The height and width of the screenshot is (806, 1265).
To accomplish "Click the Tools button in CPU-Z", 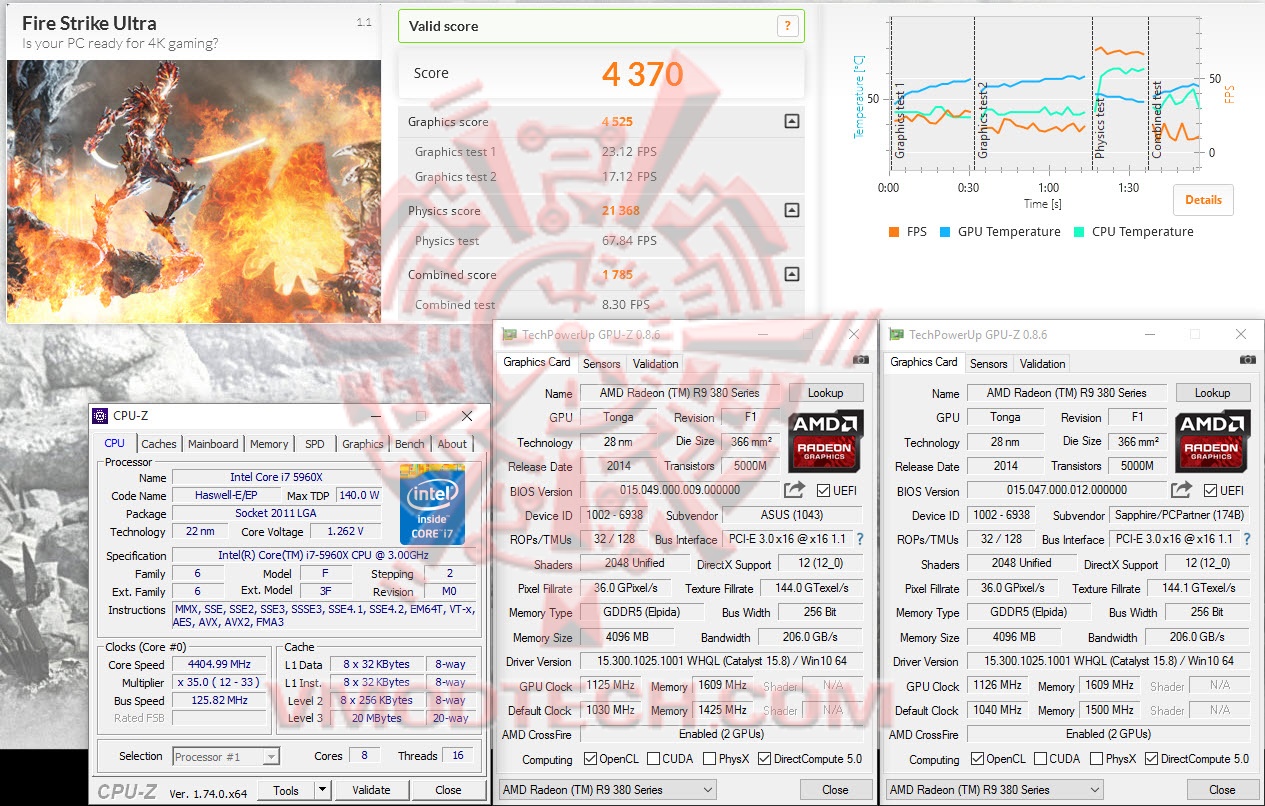I will pos(286,790).
